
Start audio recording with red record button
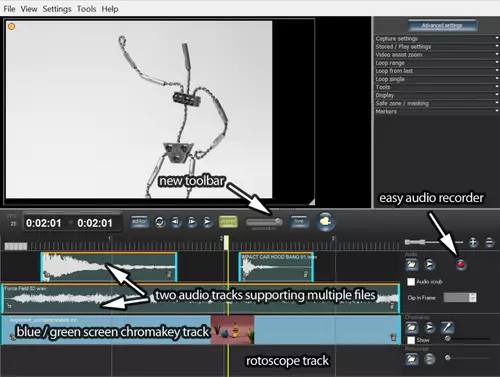click(x=461, y=265)
